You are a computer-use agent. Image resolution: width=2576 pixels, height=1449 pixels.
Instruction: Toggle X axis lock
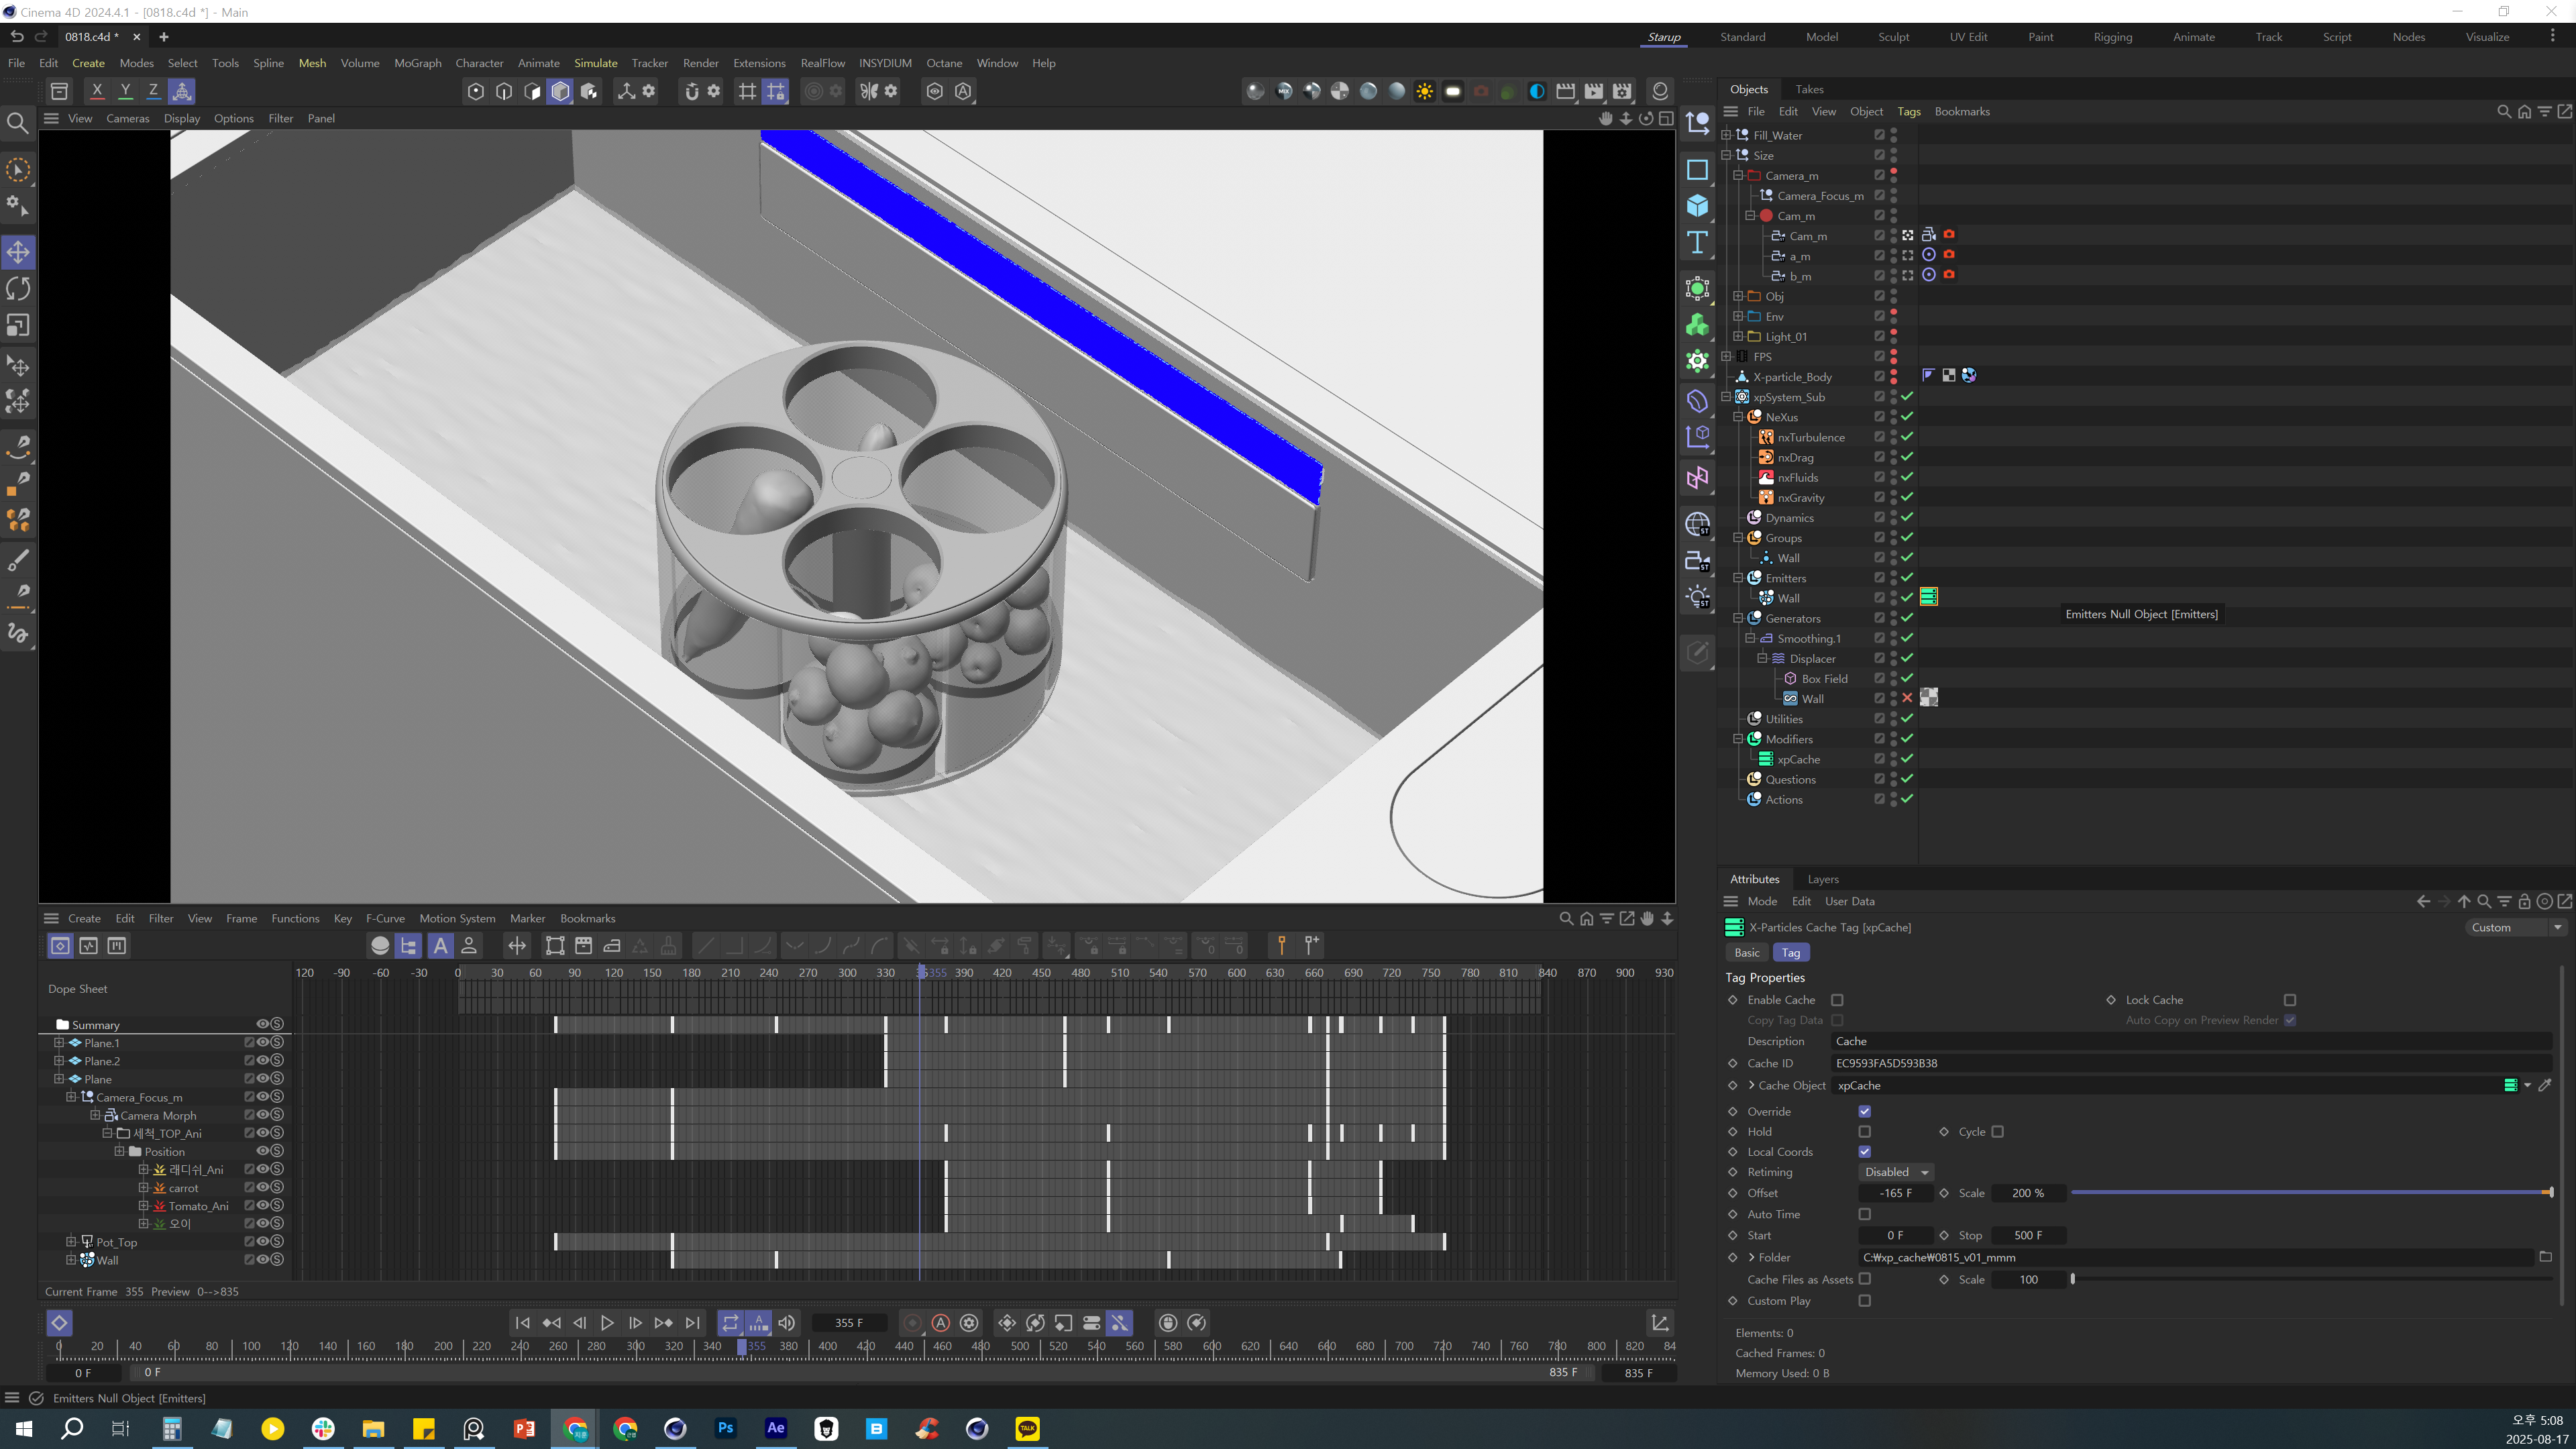pos(97,91)
